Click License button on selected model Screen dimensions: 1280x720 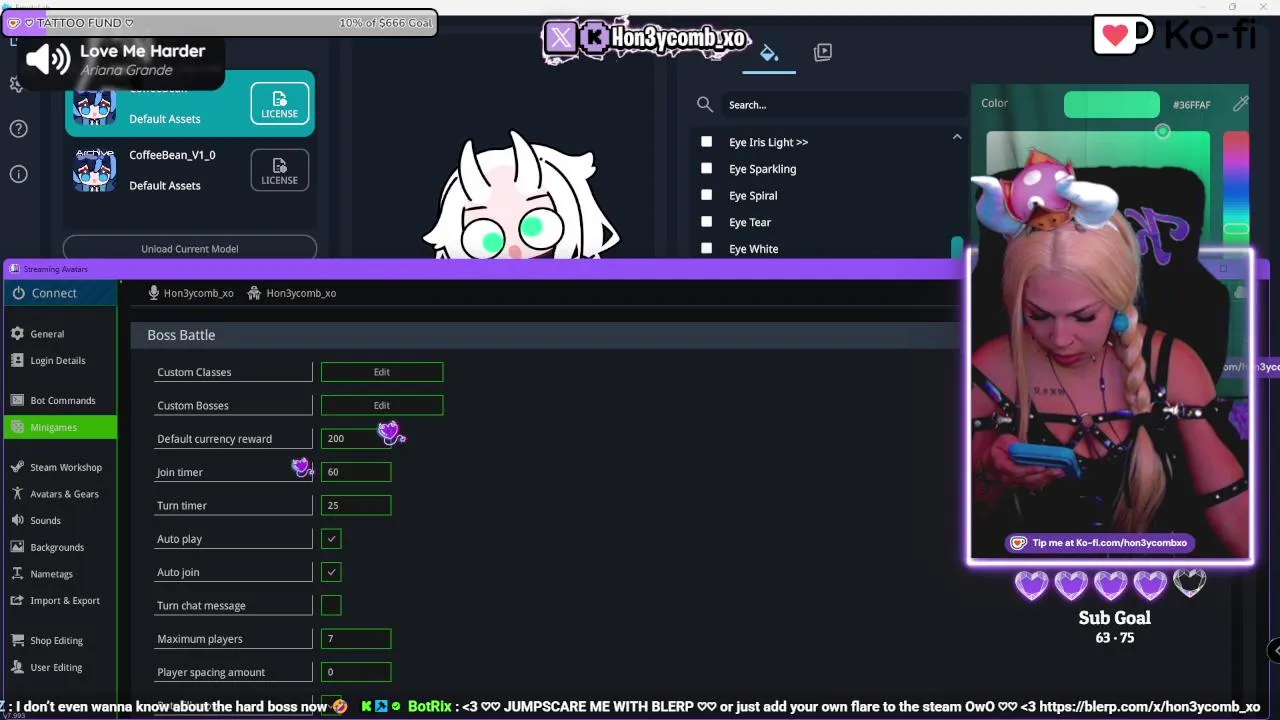(279, 103)
